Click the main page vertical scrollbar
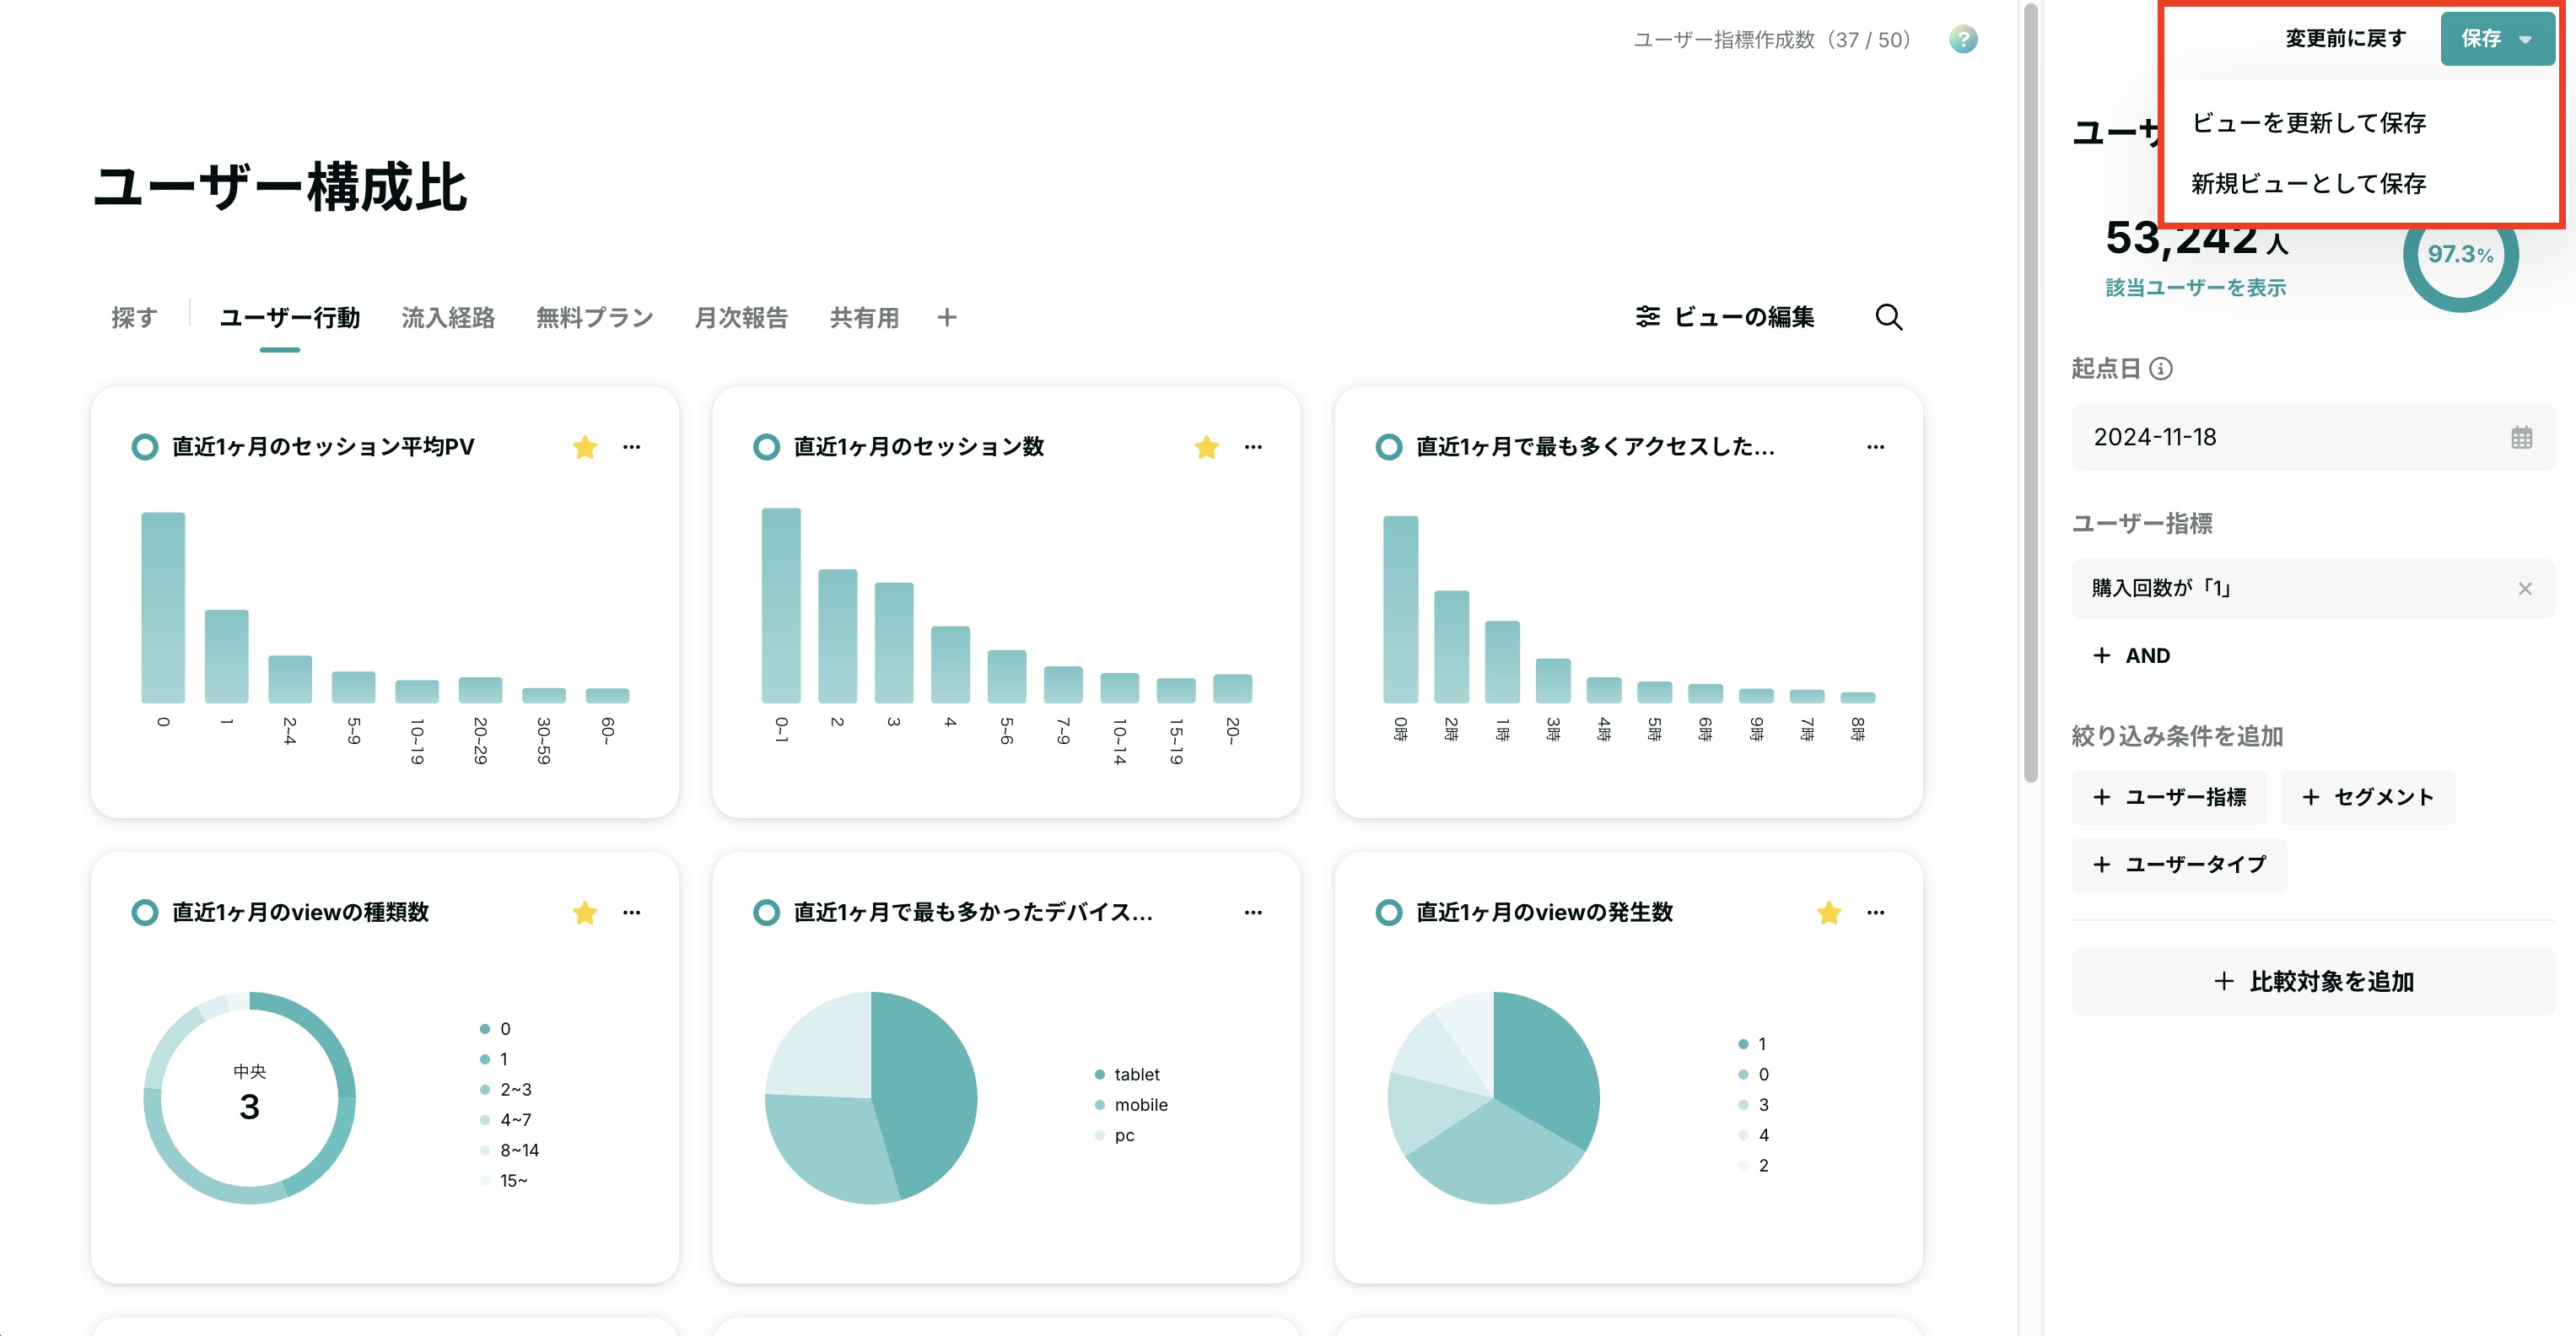This screenshot has width=2576, height=1336. tap(2030, 392)
